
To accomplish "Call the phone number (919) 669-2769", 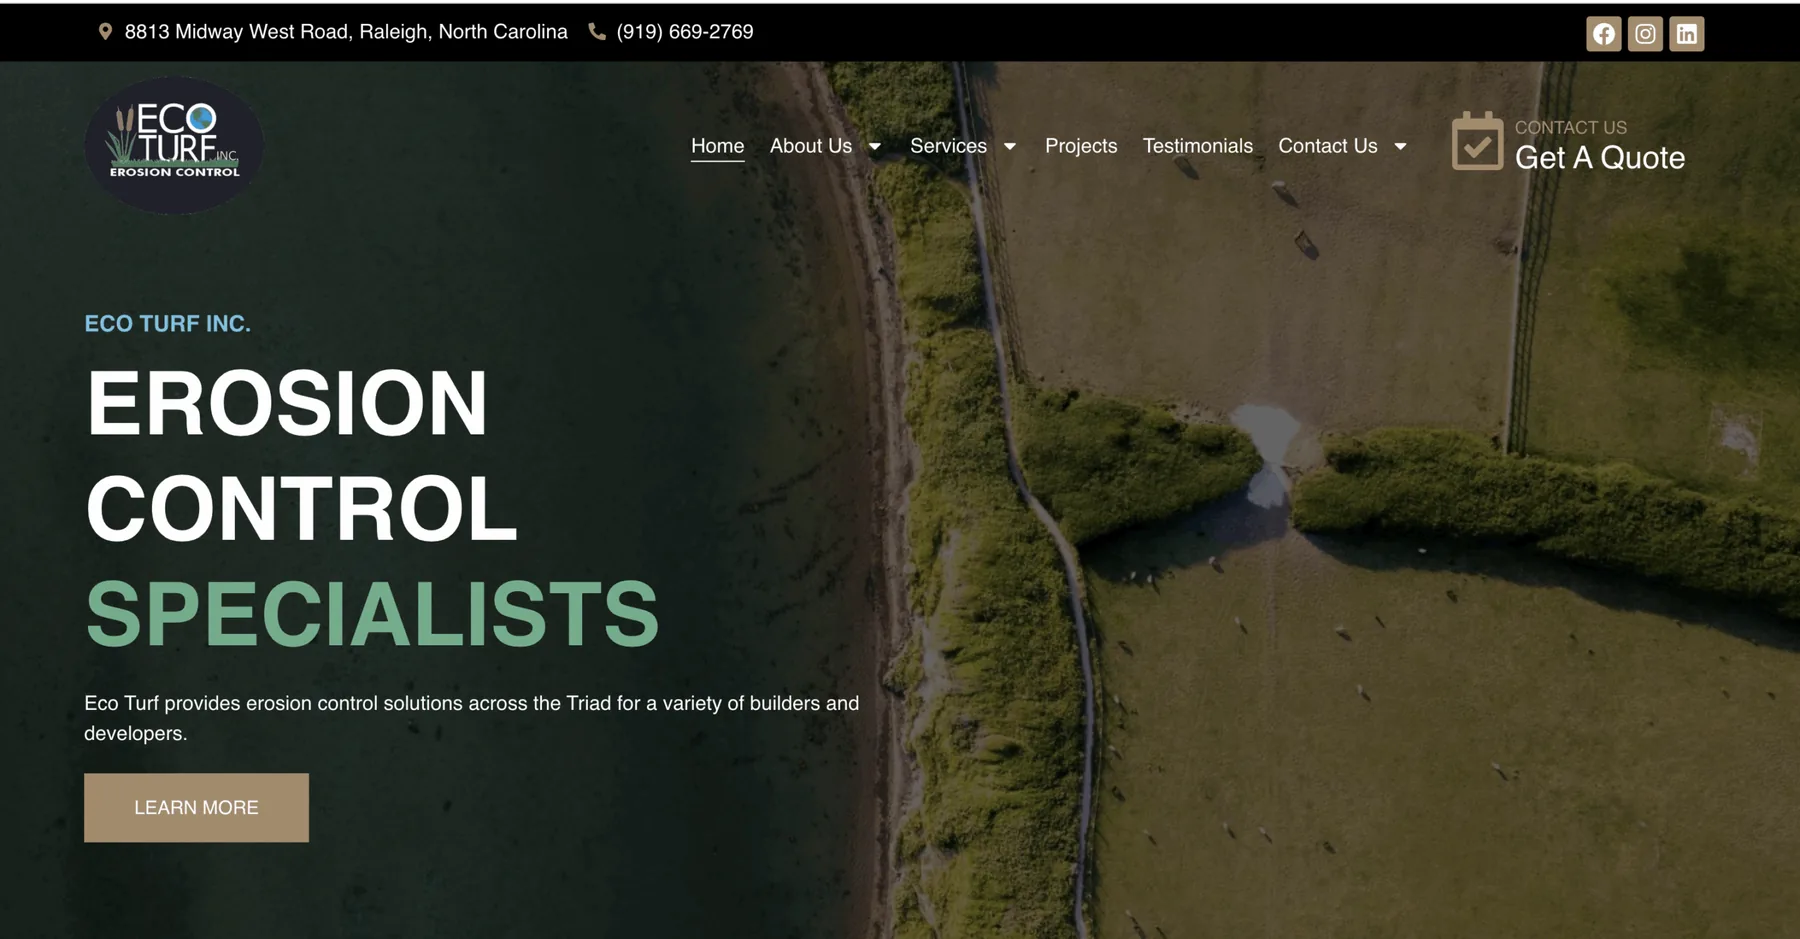I will 685,32.
